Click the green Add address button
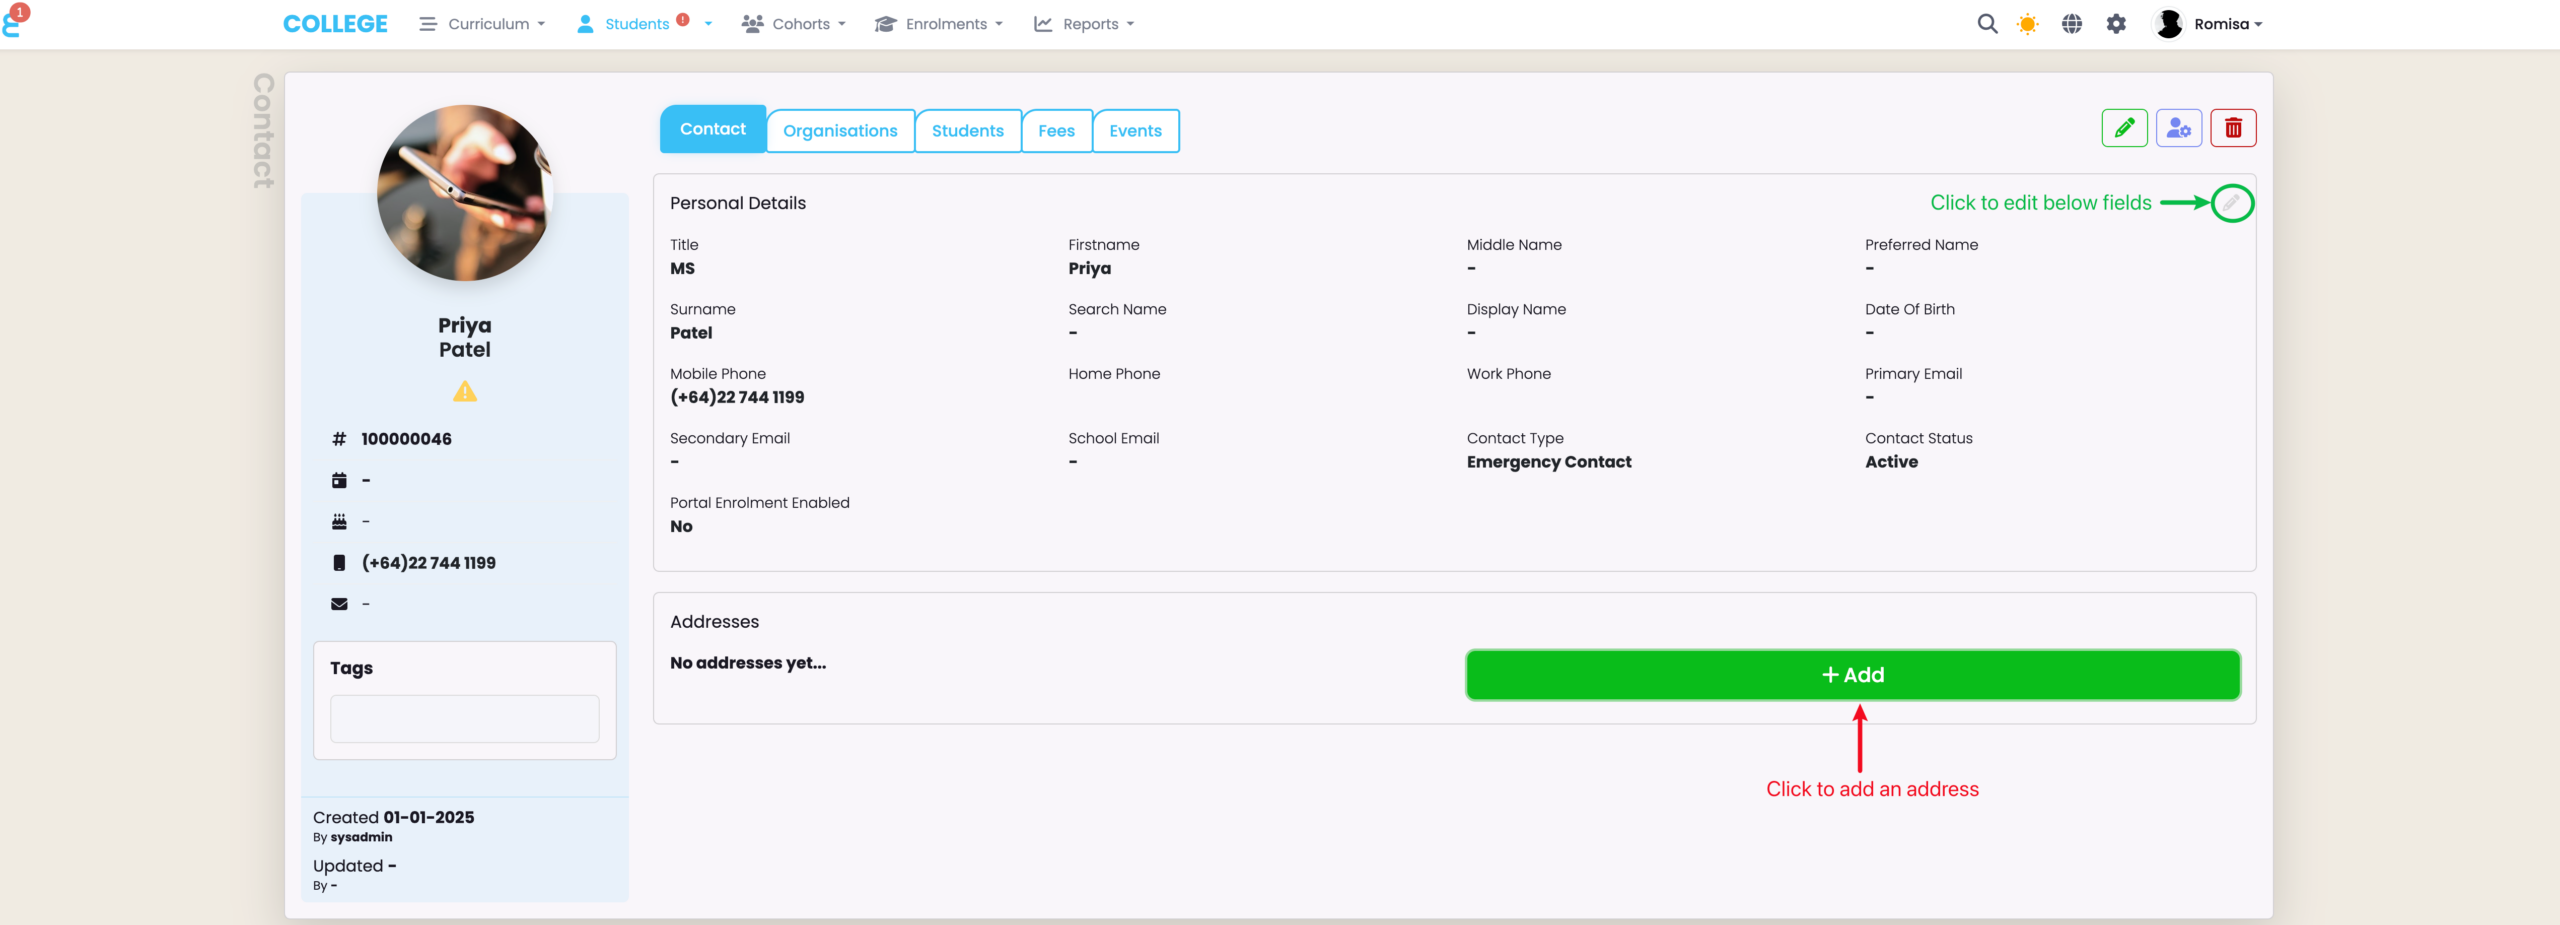This screenshot has height=925, width=2560. (1852, 675)
